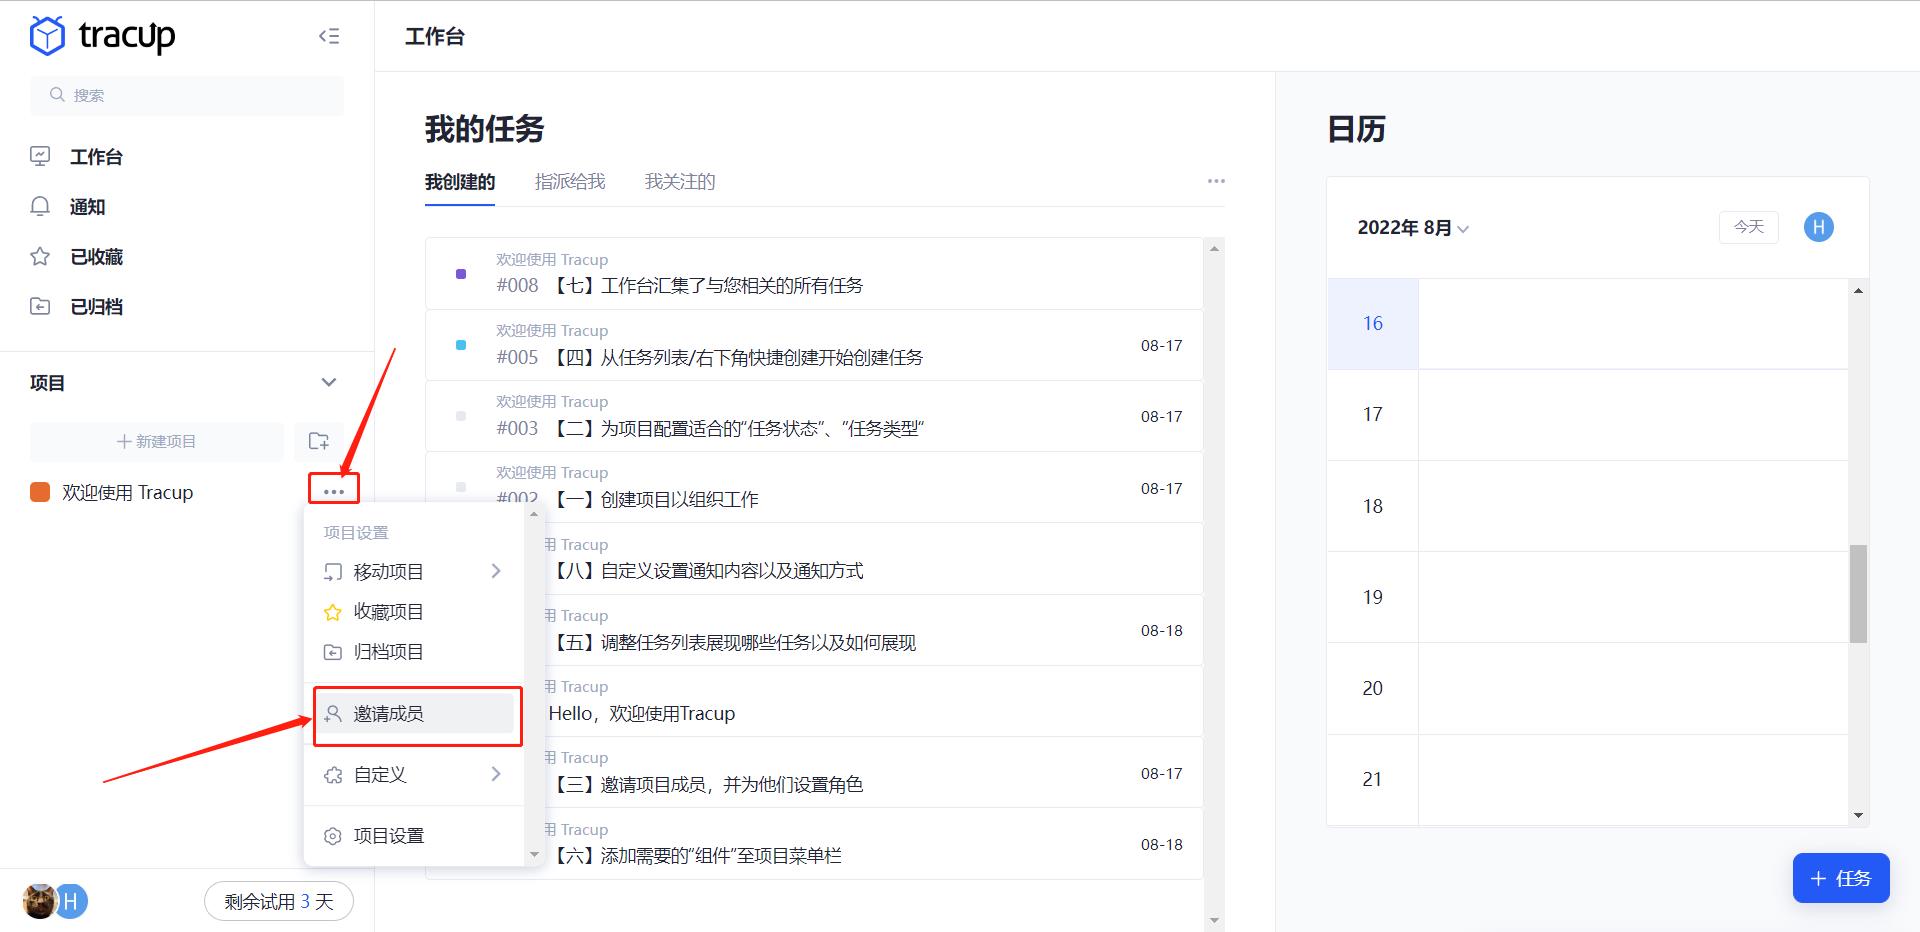Viewport: 1920px width, 932px height.
Task: Expand the 自定义 submenu arrow
Action: click(496, 774)
